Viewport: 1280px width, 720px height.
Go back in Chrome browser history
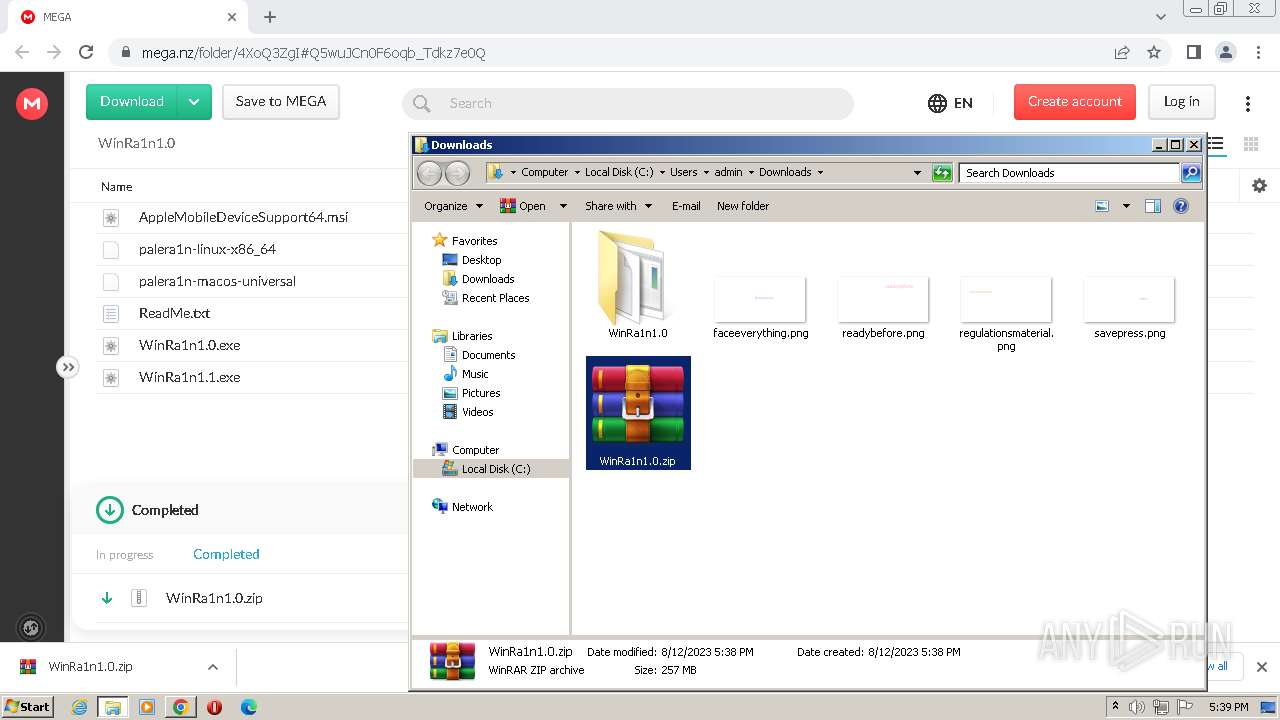[x=22, y=52]
